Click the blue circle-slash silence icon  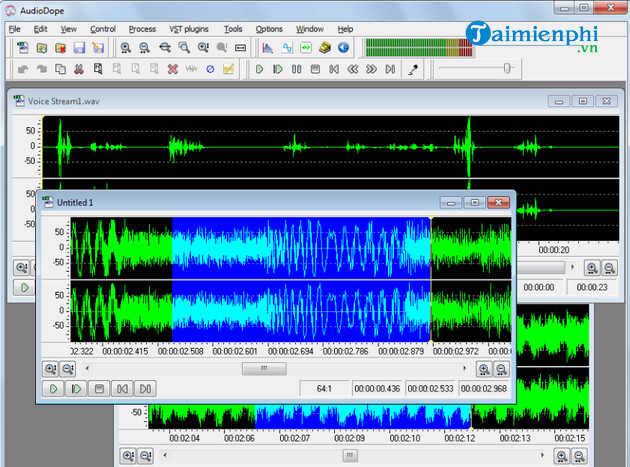[x=210, y=69]
